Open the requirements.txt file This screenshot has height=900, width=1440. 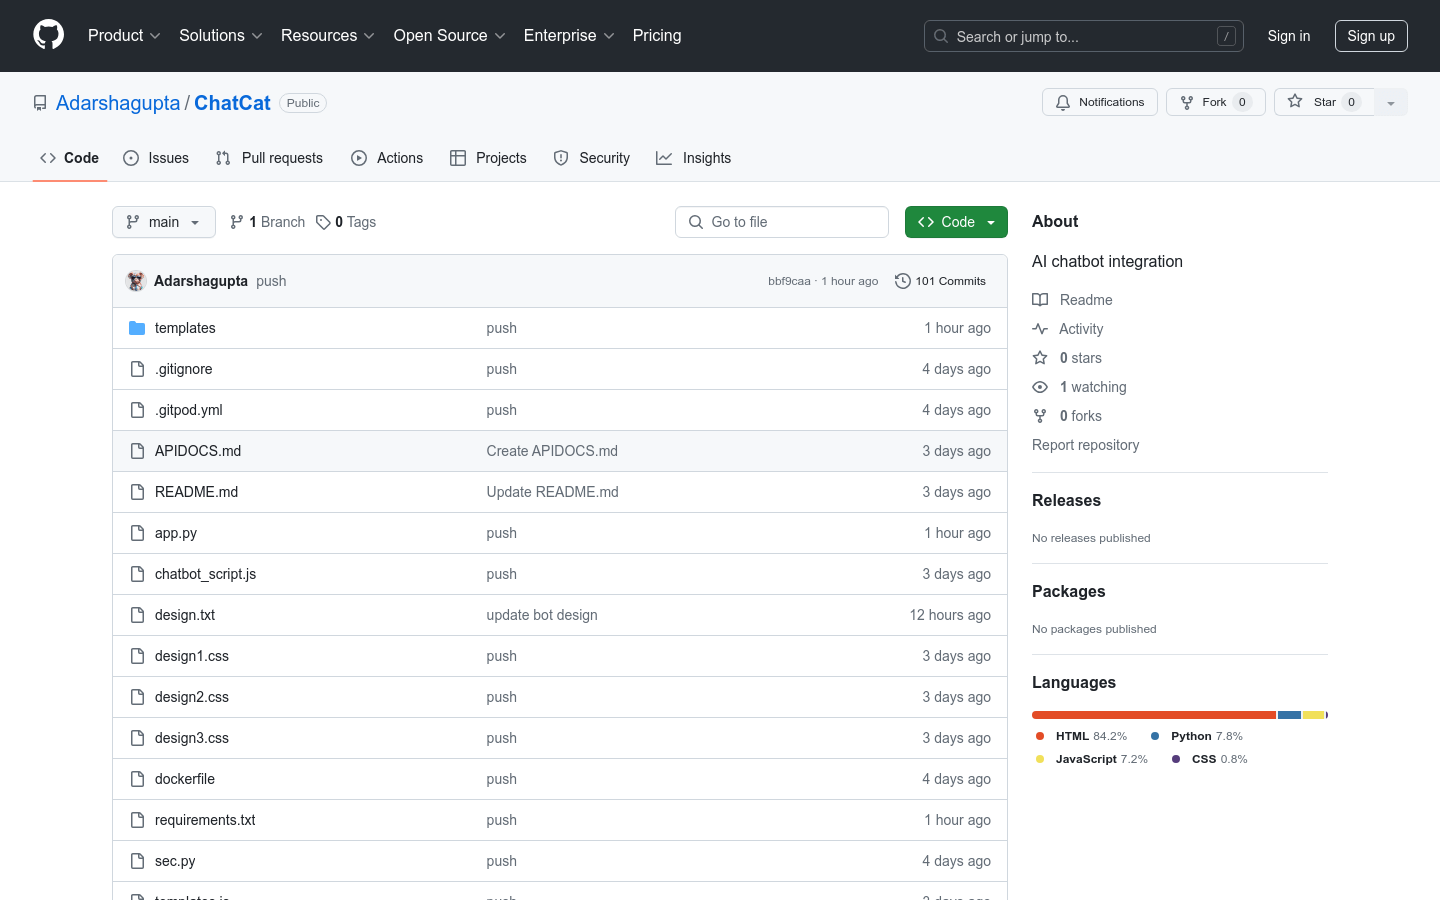[x=205, y=820]
